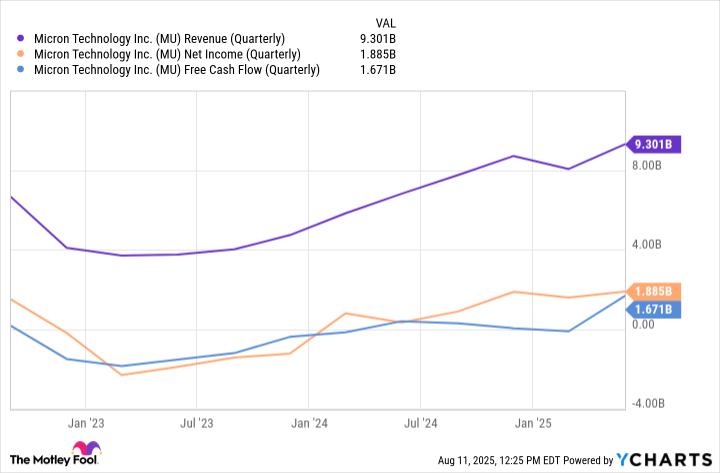
Task: Select the Micron Free Cash Flow (Quarterly) label
Action: pyautogui.click(x=177, y=70)
